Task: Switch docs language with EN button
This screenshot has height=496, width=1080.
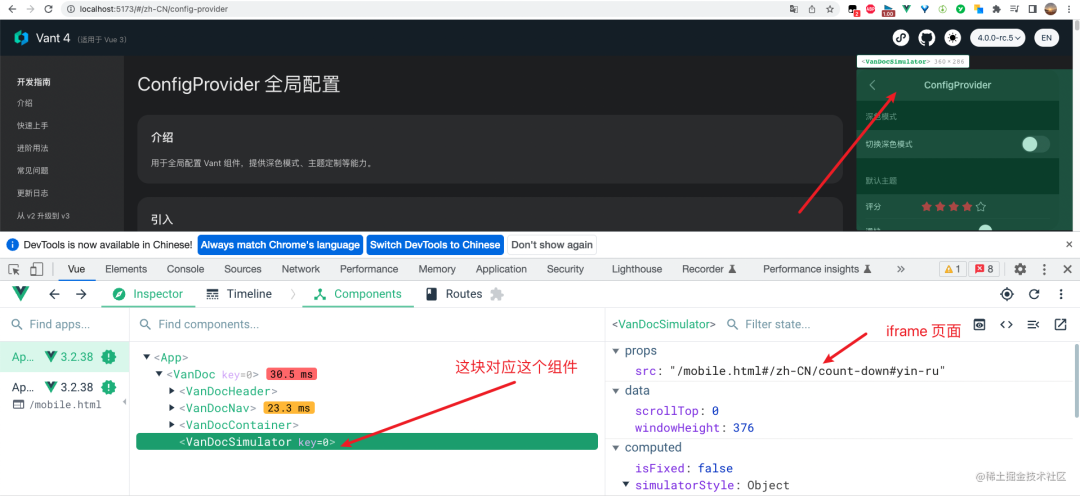Action: (1046, 38)
